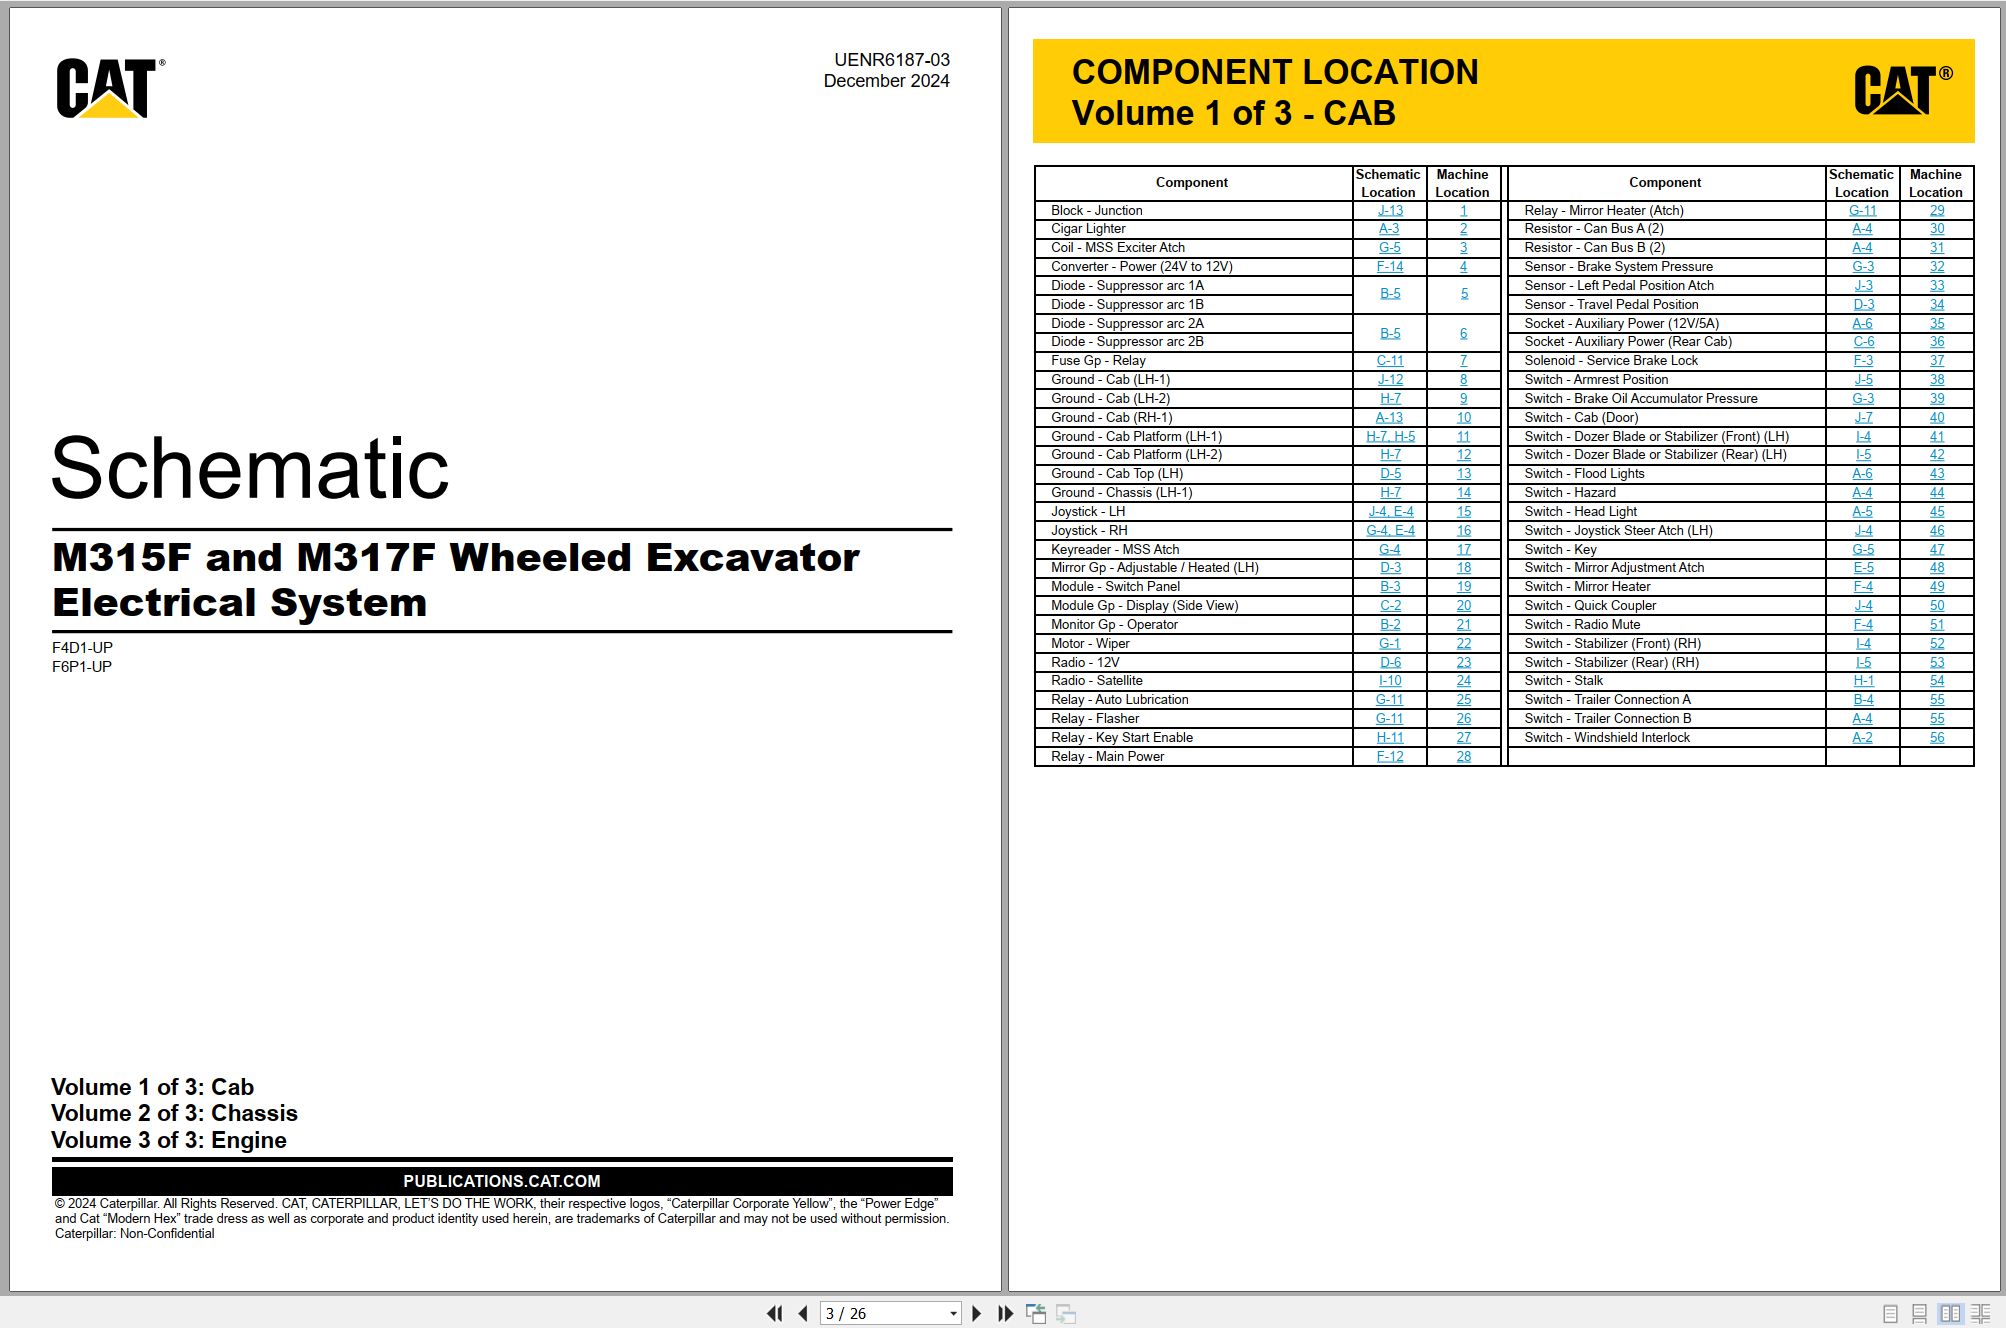Click B-2 link for Monitor Gp - Operator

[1390, 625]
